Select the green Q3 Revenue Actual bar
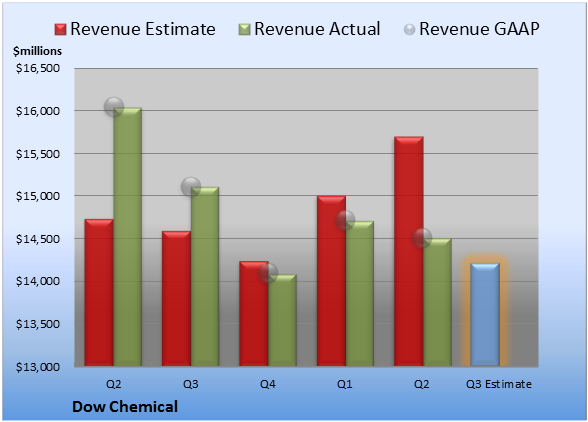The width and height of the screenshot is (588, 422). 205,276
